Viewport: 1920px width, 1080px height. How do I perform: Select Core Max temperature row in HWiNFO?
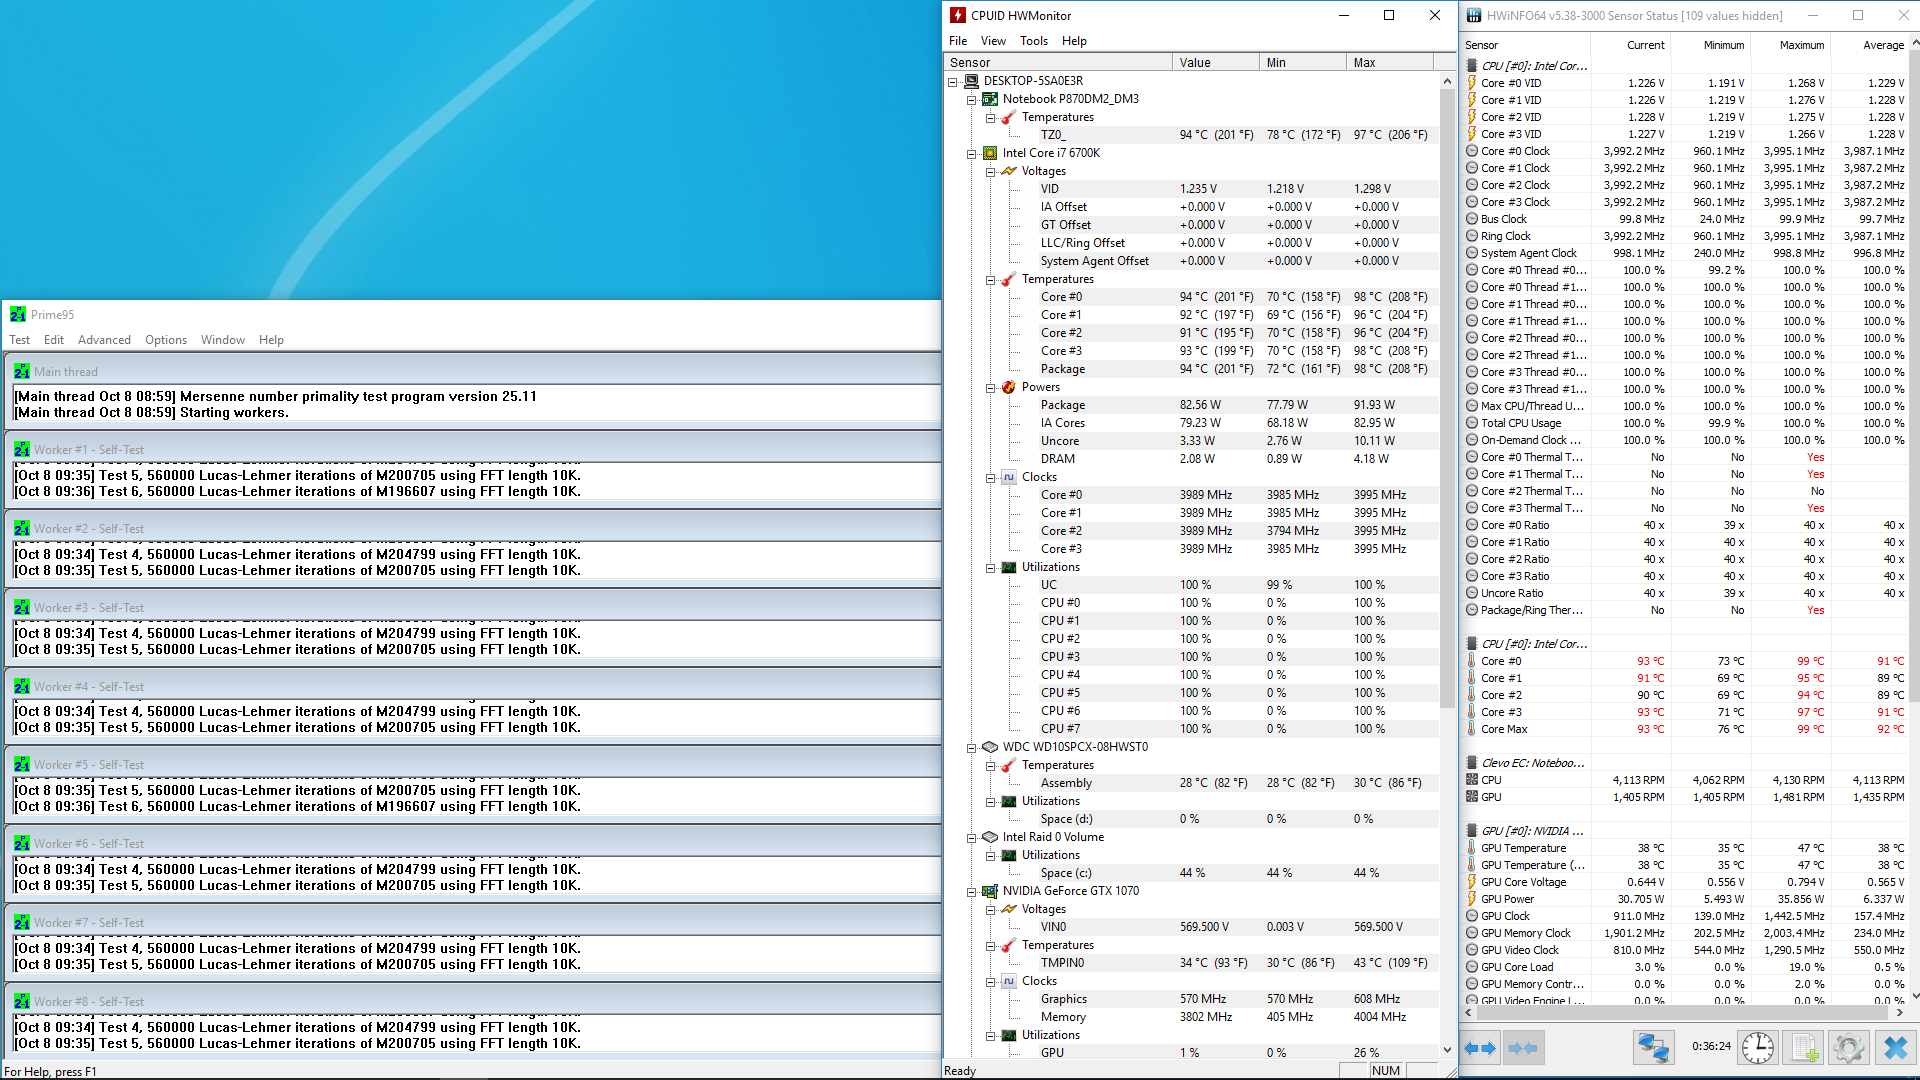1686,729
